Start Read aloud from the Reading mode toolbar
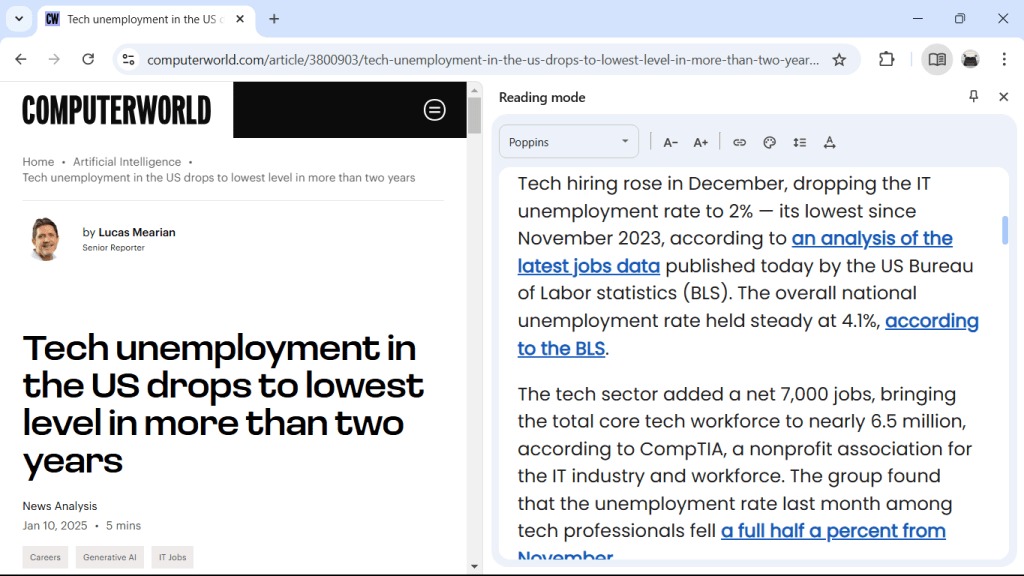 [x=830, y=142]
